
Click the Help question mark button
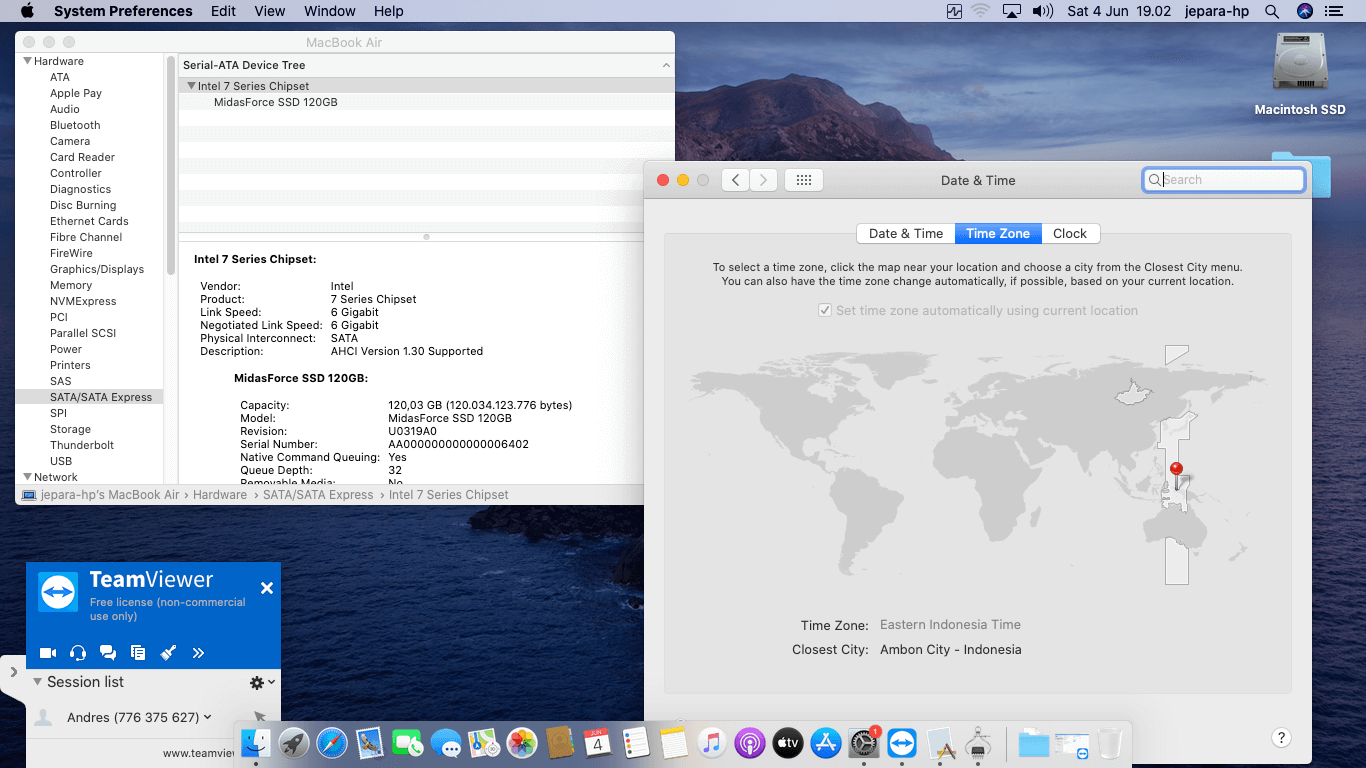[x=1281, y=738]
